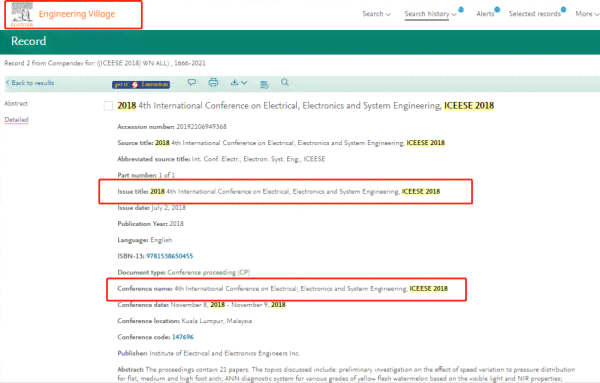Click the 'Get it' full-text button
600x383 pixels.
click(141, 84)
